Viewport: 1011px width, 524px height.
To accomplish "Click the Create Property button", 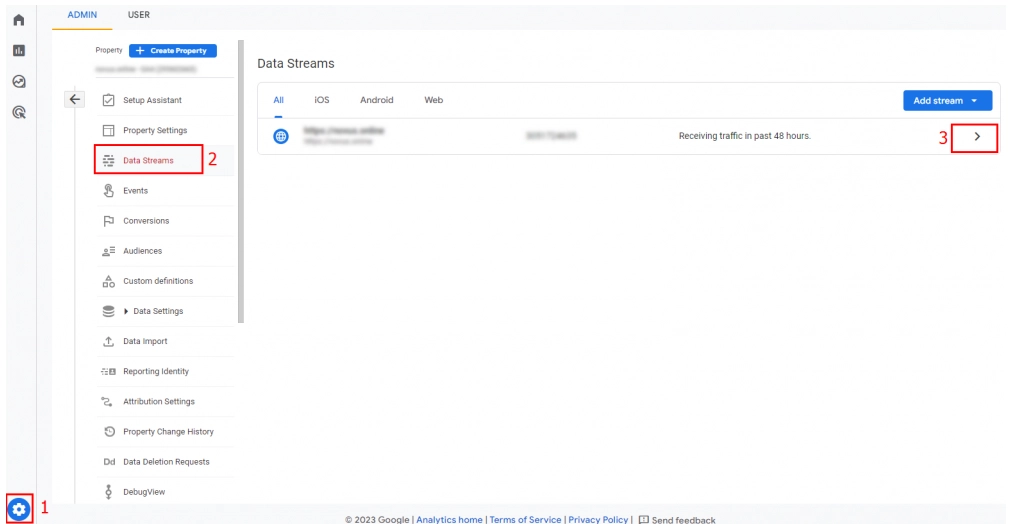I will tap(173, 50).
